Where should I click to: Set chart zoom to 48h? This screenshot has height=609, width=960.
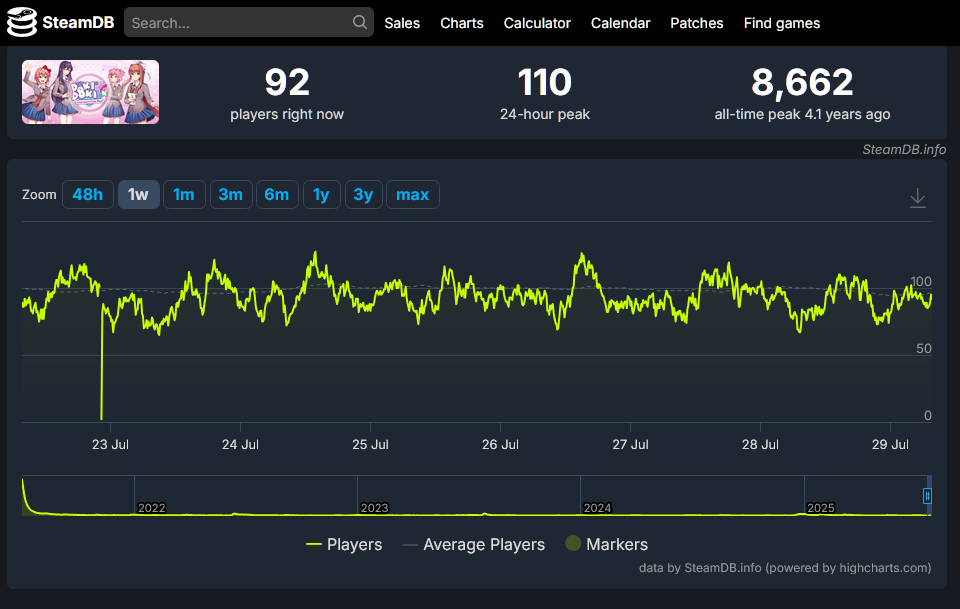click(x=88, y=195)
